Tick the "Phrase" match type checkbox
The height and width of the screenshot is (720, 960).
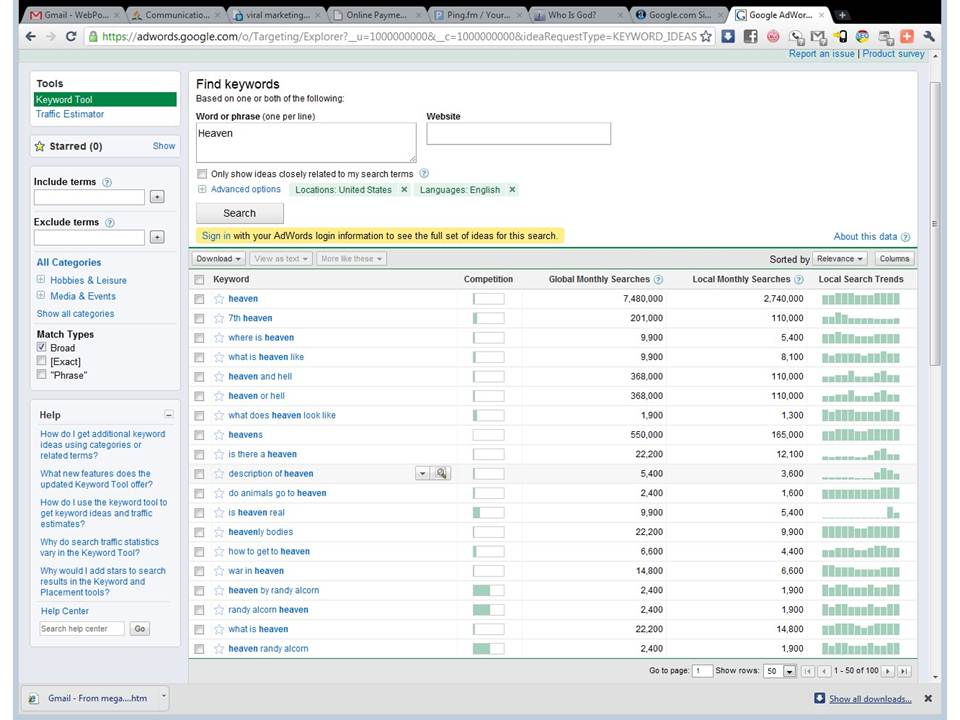click(41, 375)
